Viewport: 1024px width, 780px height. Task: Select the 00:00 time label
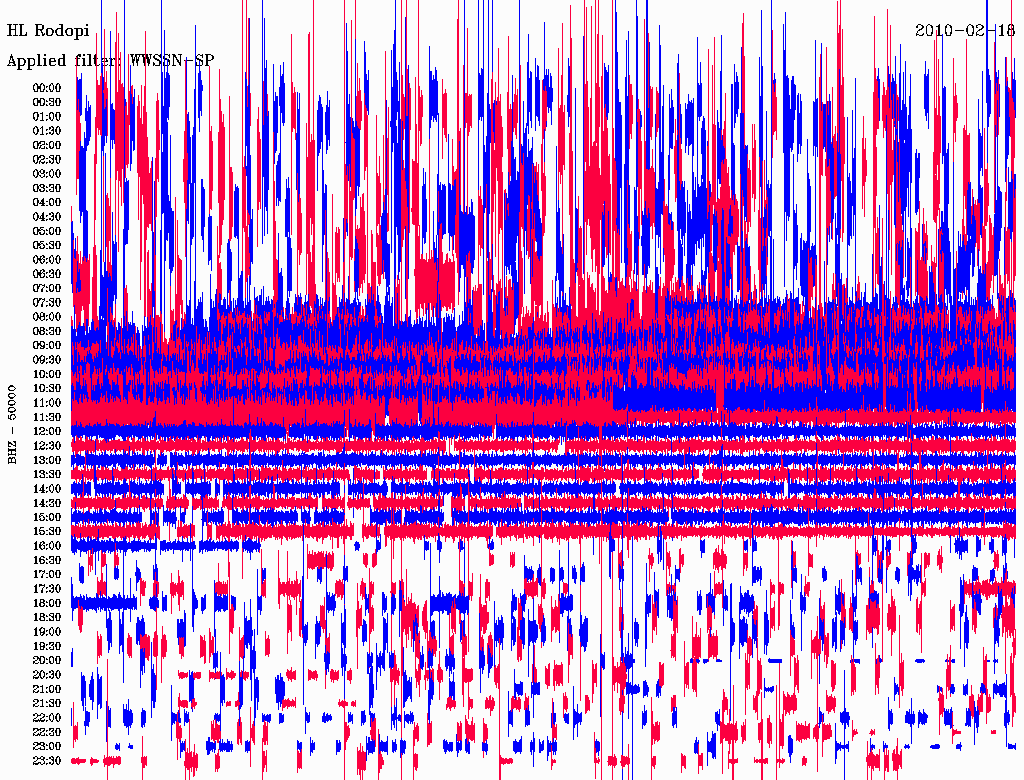(x=47, y=88)
